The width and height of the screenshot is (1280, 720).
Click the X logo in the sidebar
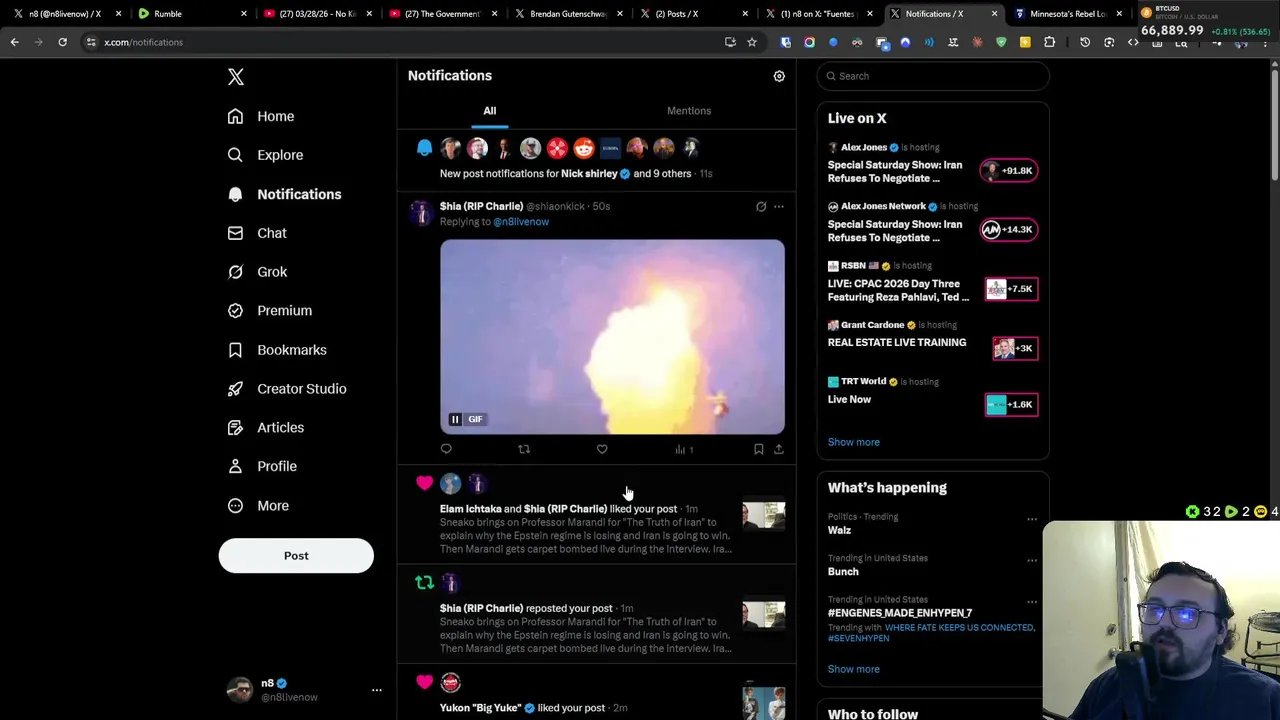(236, 77)
